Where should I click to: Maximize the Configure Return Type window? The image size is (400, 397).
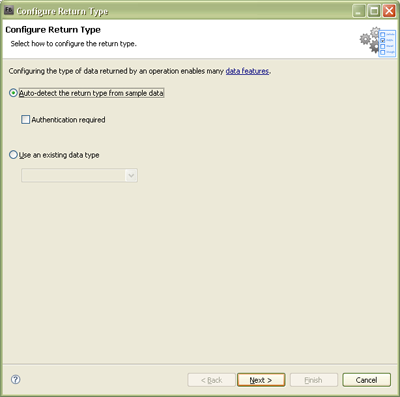pyautogui.click(x=374, y=11)
